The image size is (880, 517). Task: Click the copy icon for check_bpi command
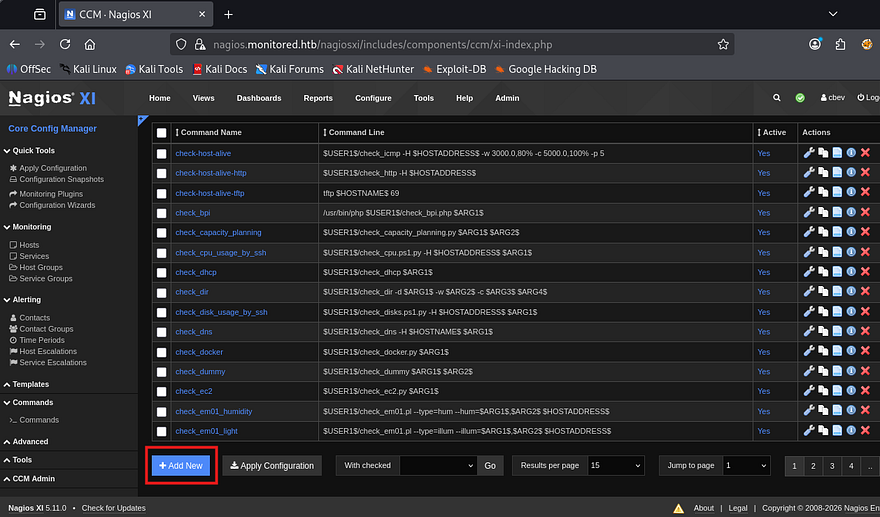(x=823, y=213)
